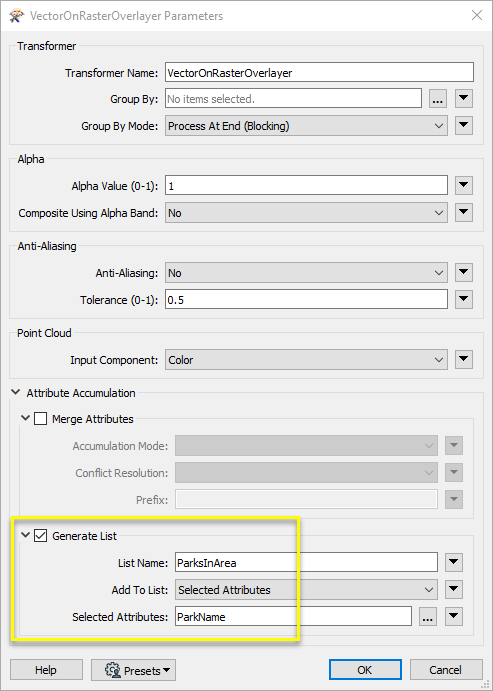Open Composite Using Alpha Band dropdown
Viewport: 493px width, 691px height.
pyautogui.click(x=306, y=213)
